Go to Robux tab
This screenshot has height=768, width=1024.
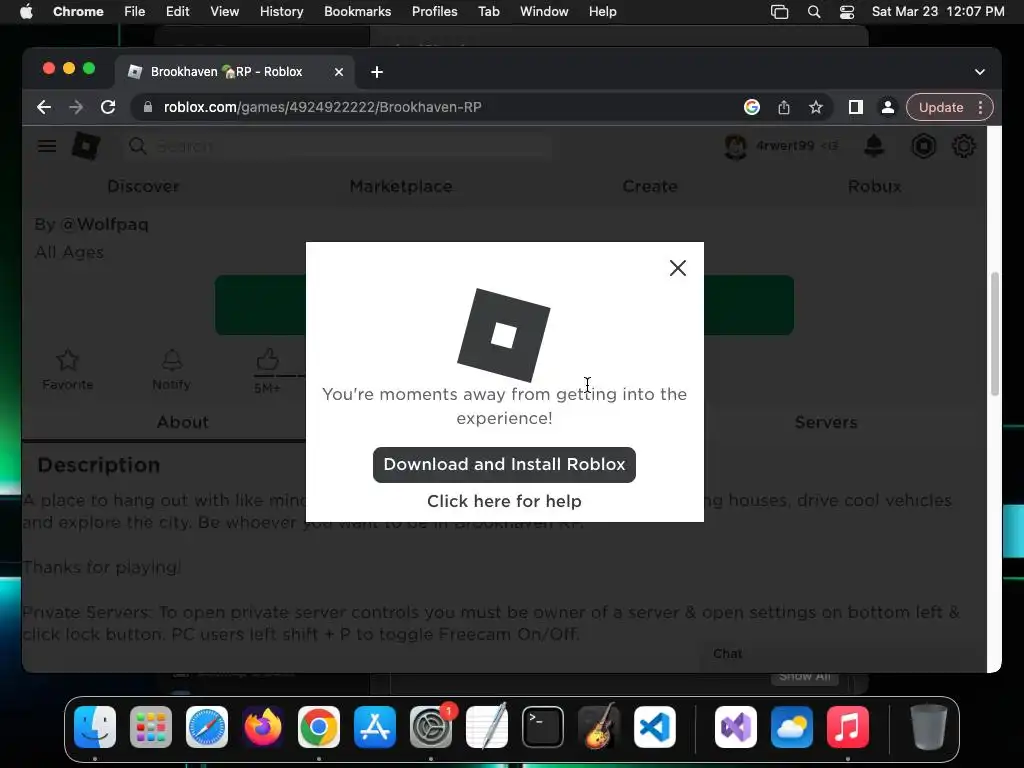pyautogui.click(x=874, y=186)
